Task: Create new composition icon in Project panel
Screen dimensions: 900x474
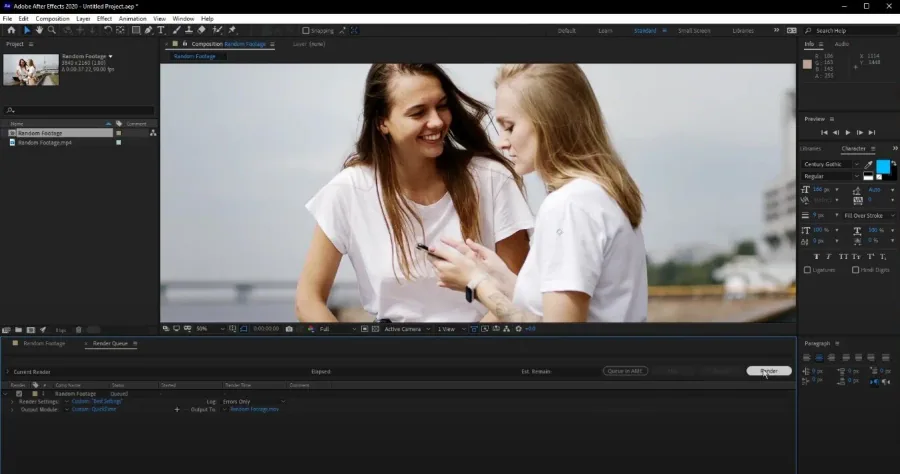Action: (31, 330)
